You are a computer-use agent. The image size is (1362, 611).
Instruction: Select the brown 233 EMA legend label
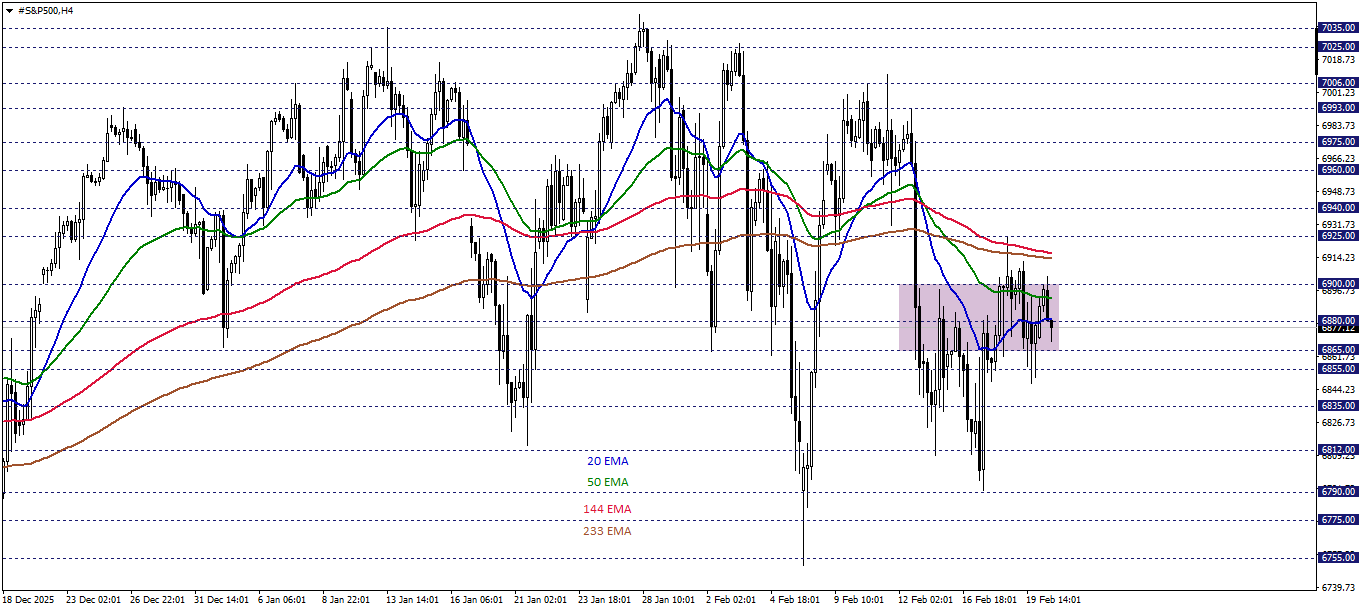point(606,531)
